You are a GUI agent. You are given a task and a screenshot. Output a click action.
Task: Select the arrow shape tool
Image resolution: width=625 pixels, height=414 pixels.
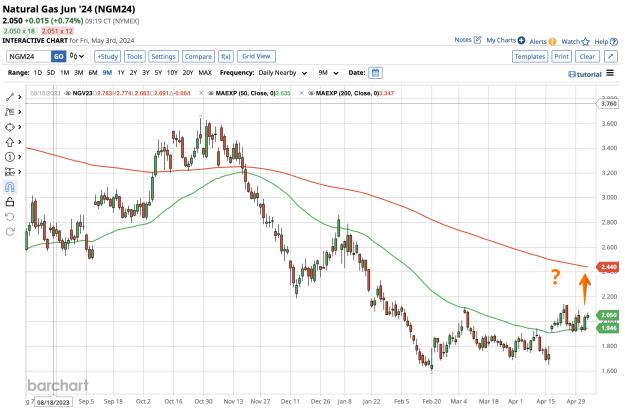(10, 142)
